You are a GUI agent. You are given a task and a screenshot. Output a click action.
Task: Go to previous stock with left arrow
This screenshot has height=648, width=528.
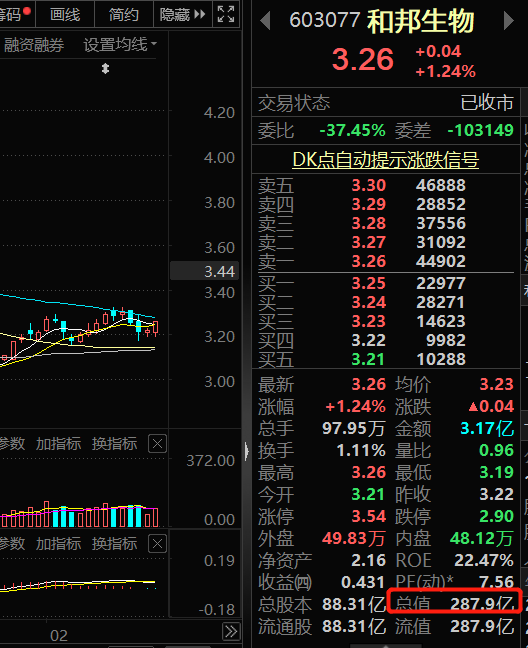pyautogui.click(x=265, y=20)
